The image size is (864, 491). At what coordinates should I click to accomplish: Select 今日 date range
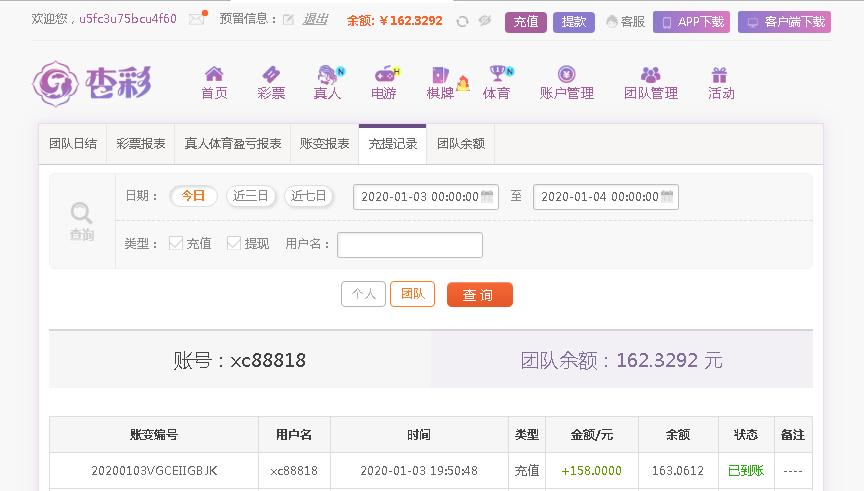pyautogui.click(x=193, y=196)
